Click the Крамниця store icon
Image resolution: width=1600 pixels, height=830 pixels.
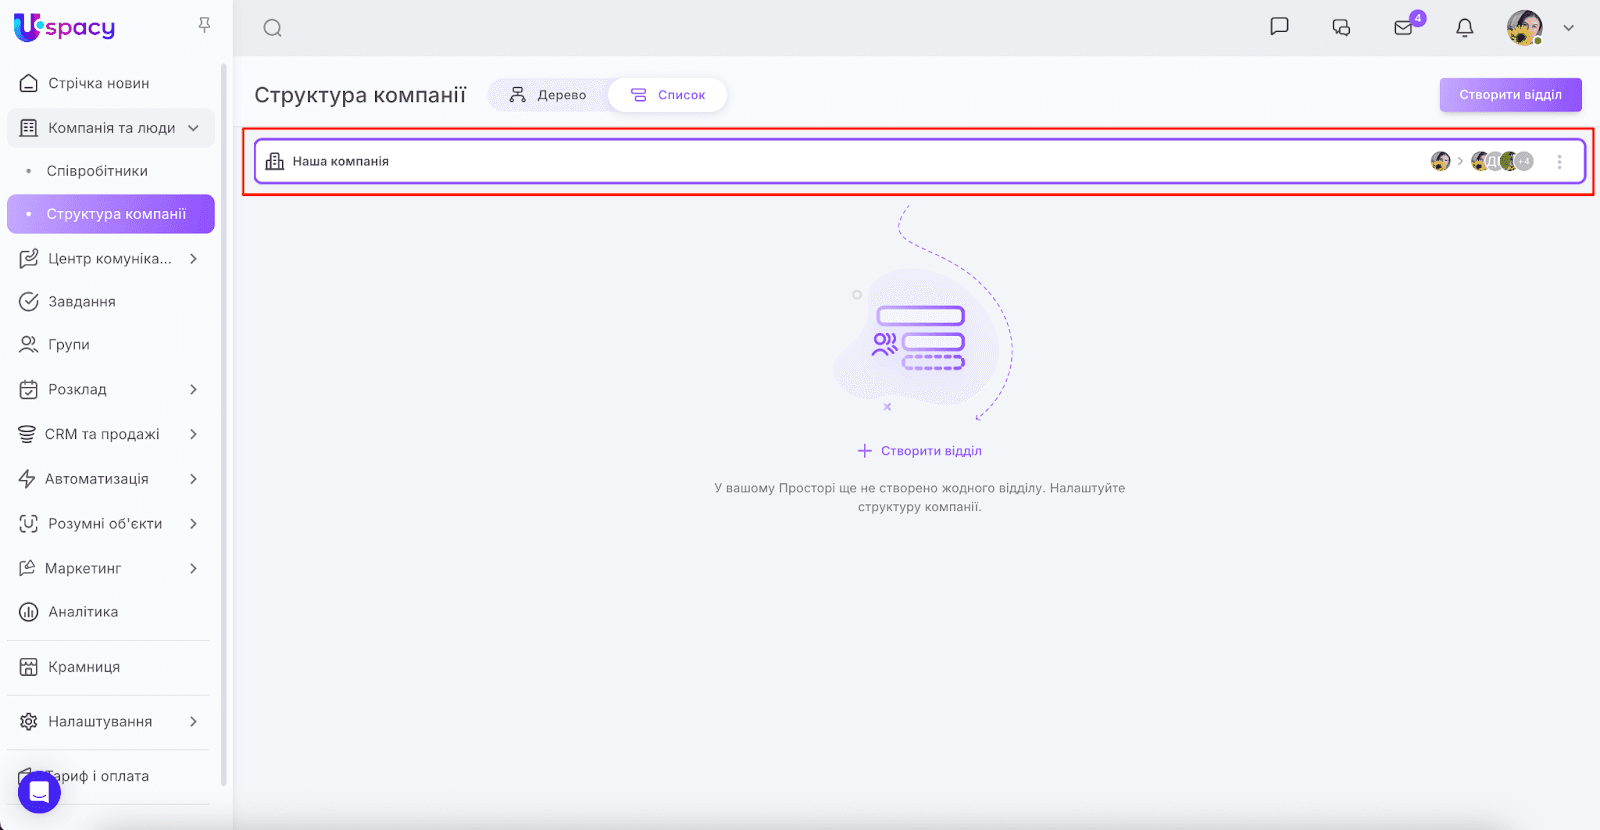[29, 667]
